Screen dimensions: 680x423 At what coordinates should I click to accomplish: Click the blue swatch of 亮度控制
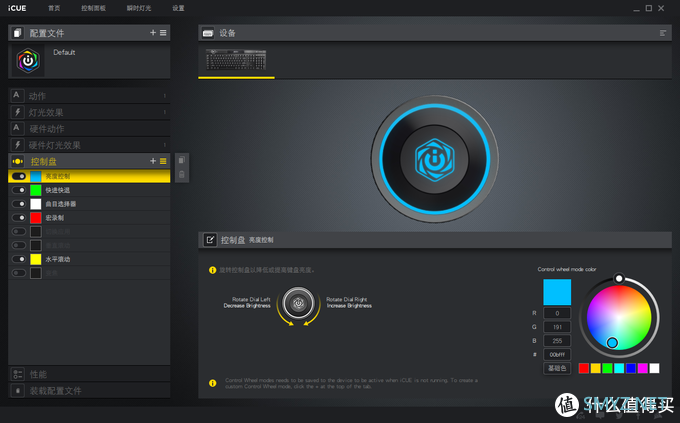36,176
